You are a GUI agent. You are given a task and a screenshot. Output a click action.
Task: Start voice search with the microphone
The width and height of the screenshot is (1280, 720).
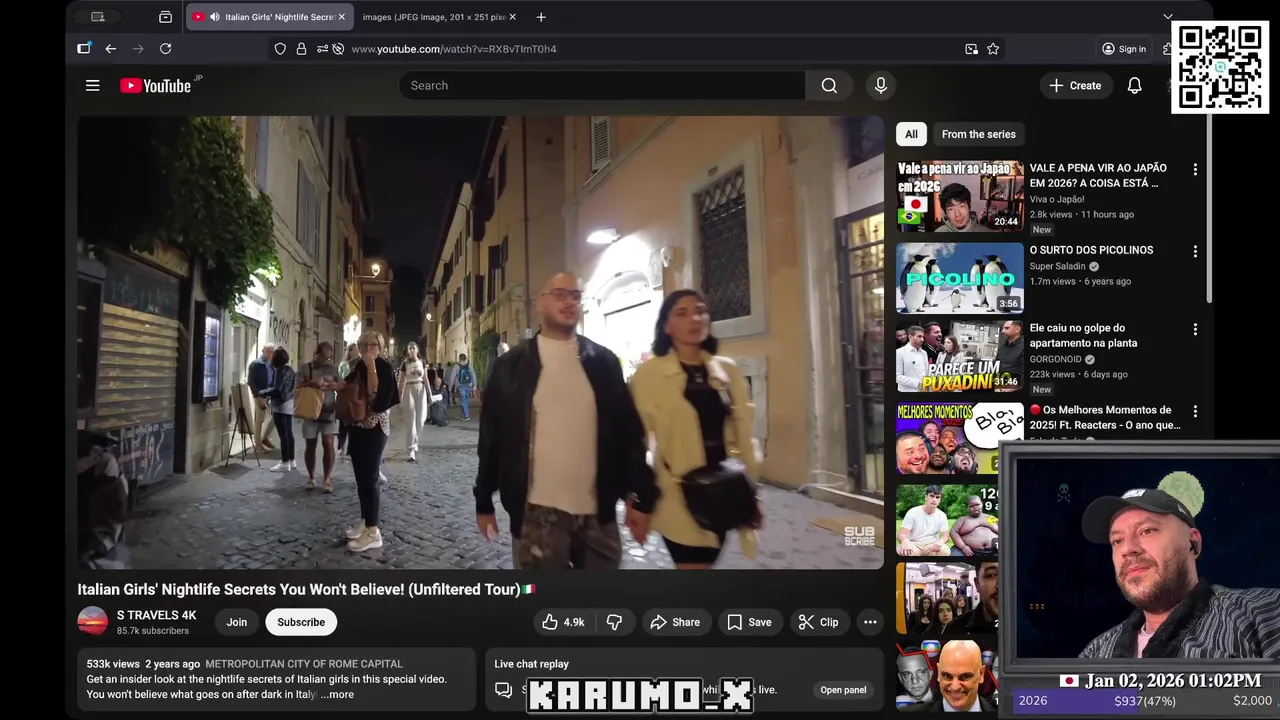coord(881,86)
